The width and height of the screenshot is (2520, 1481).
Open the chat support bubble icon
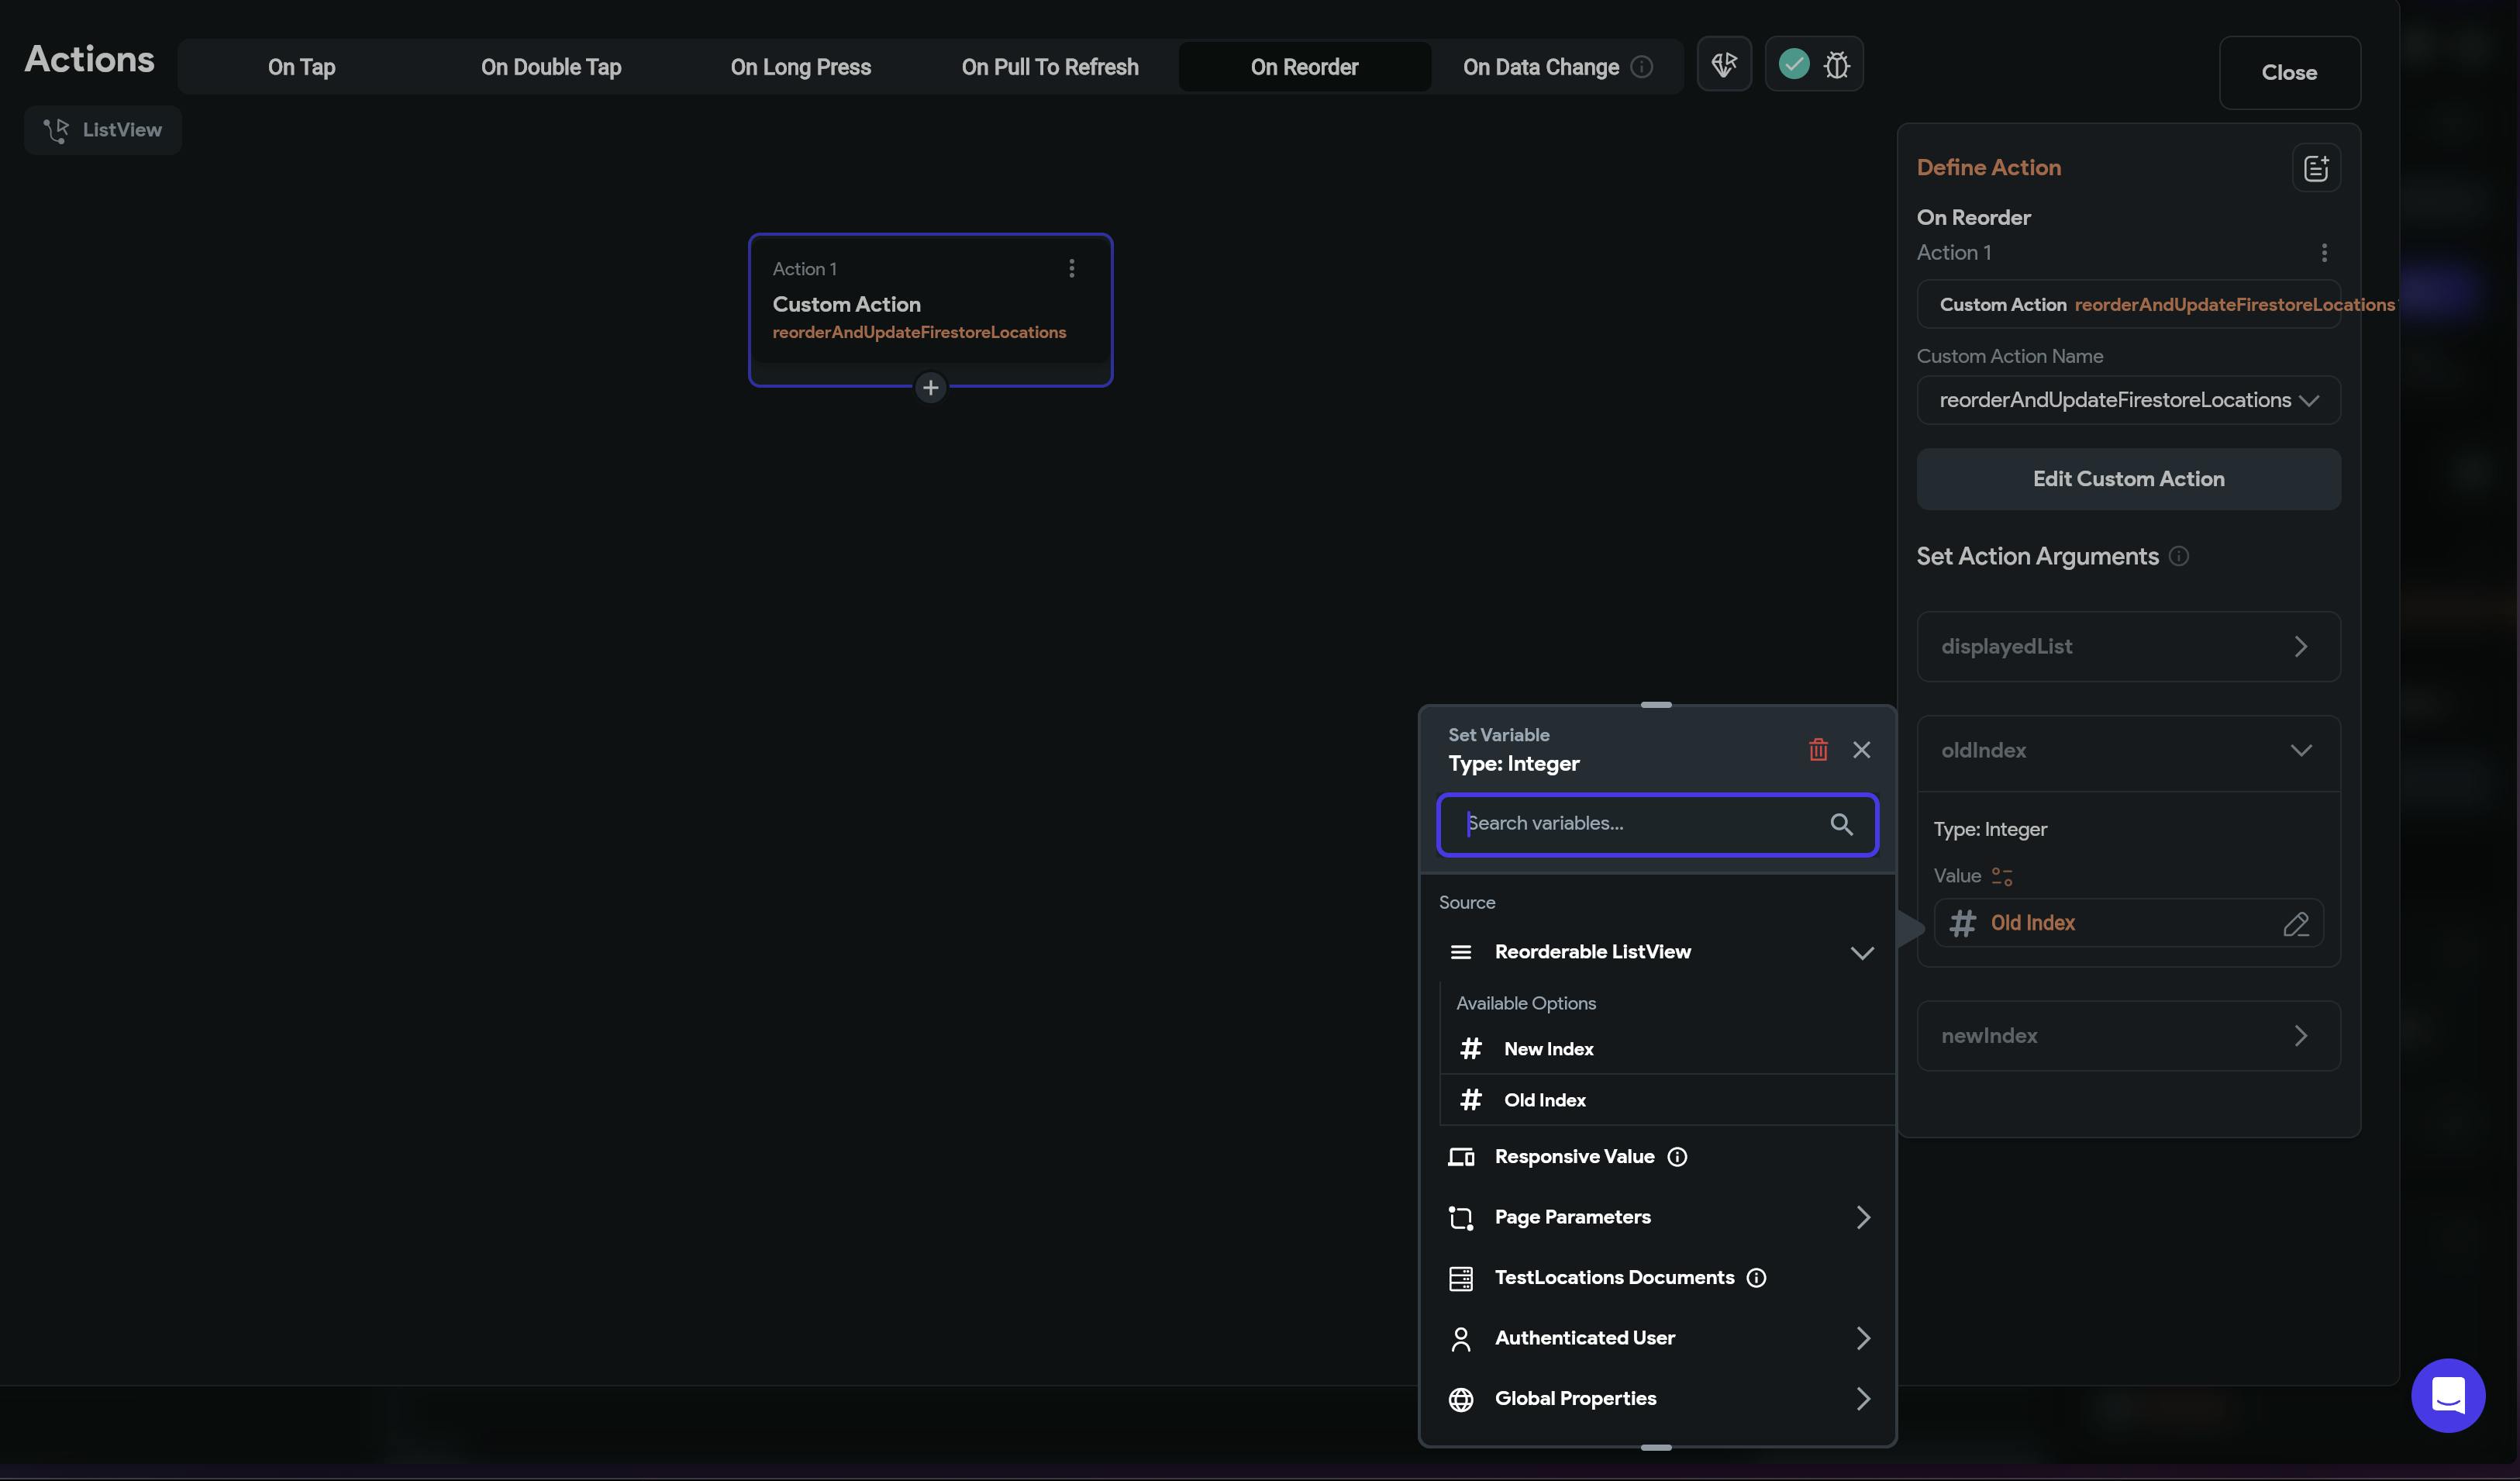coord(2447,1395)
